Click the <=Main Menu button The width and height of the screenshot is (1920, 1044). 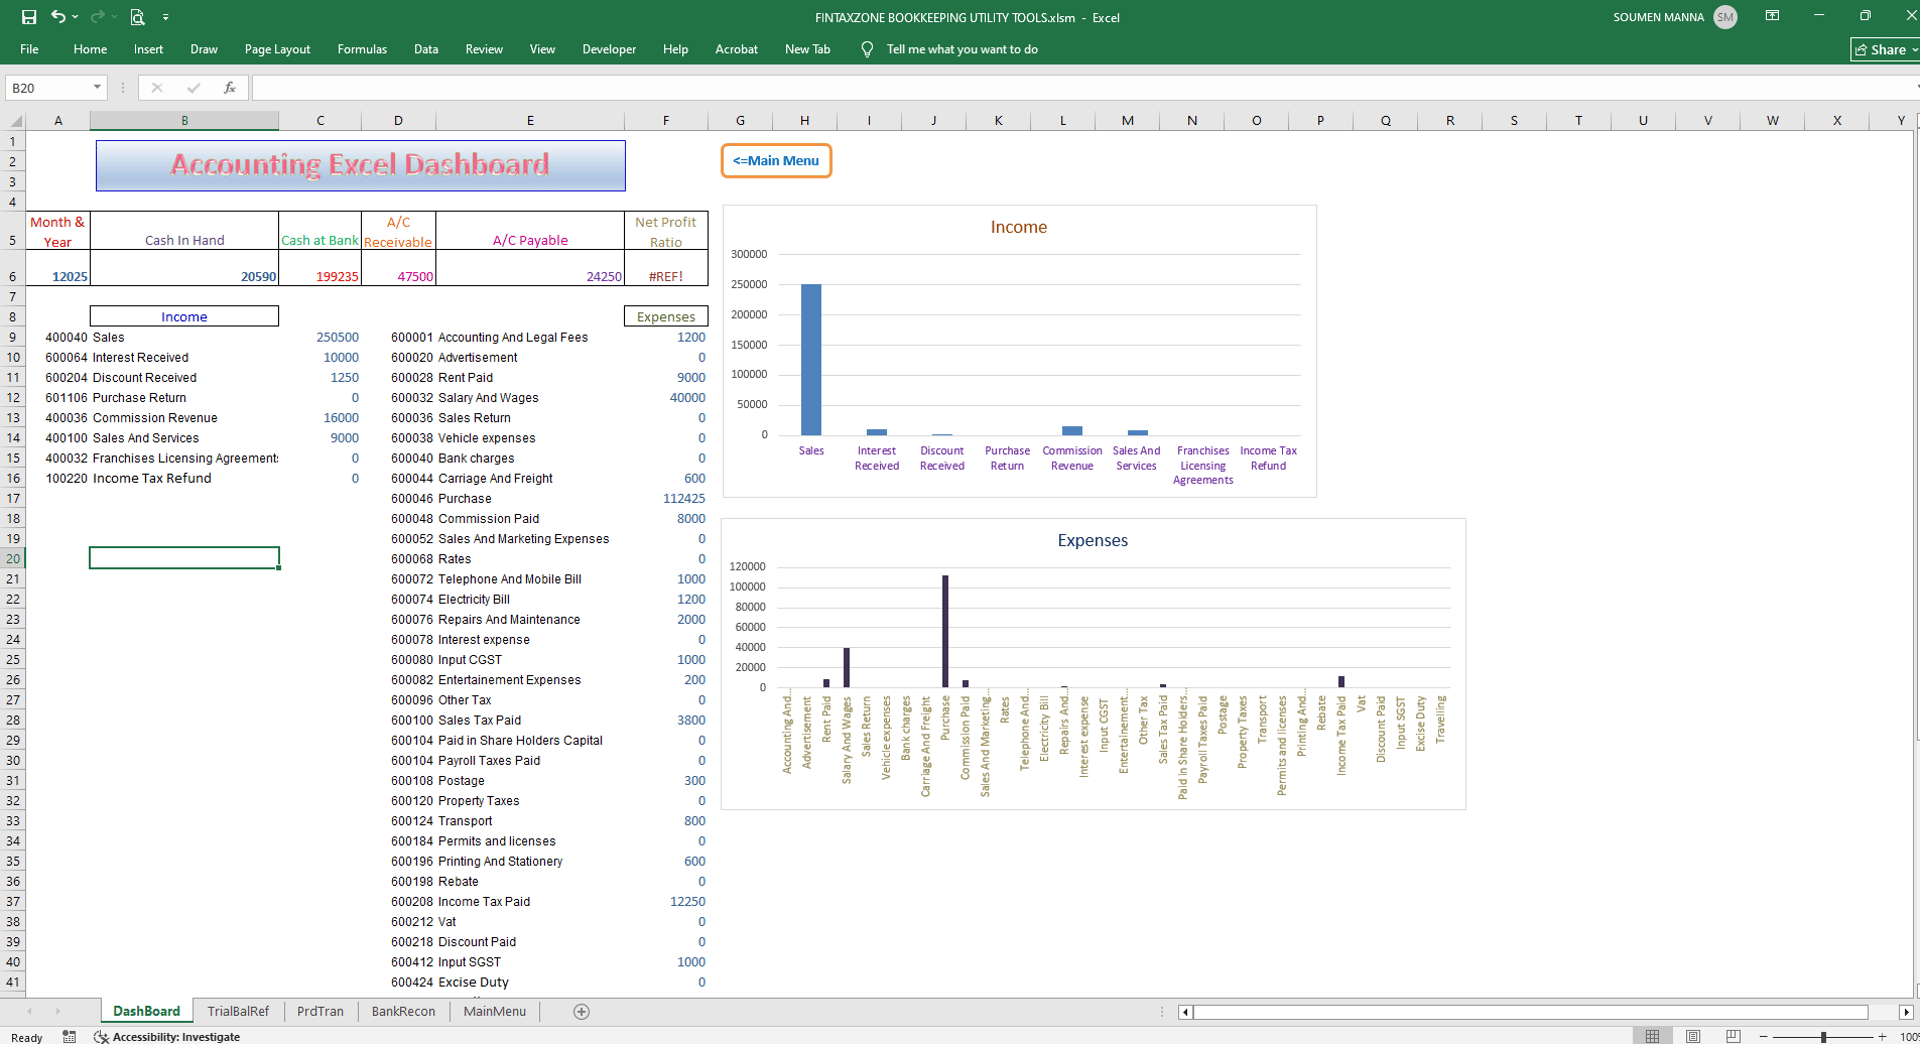pyautogui.click(x=776, y=161)
